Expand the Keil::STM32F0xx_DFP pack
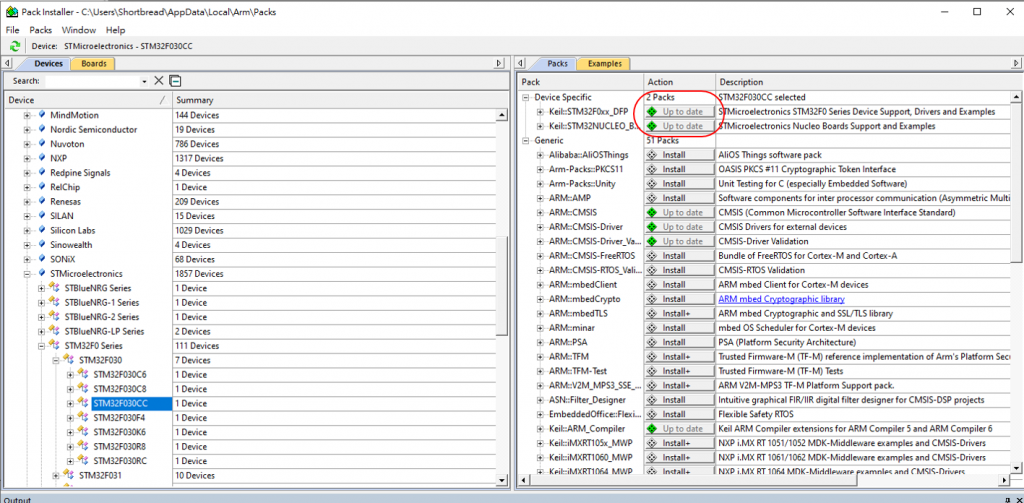 click(541, 112)
